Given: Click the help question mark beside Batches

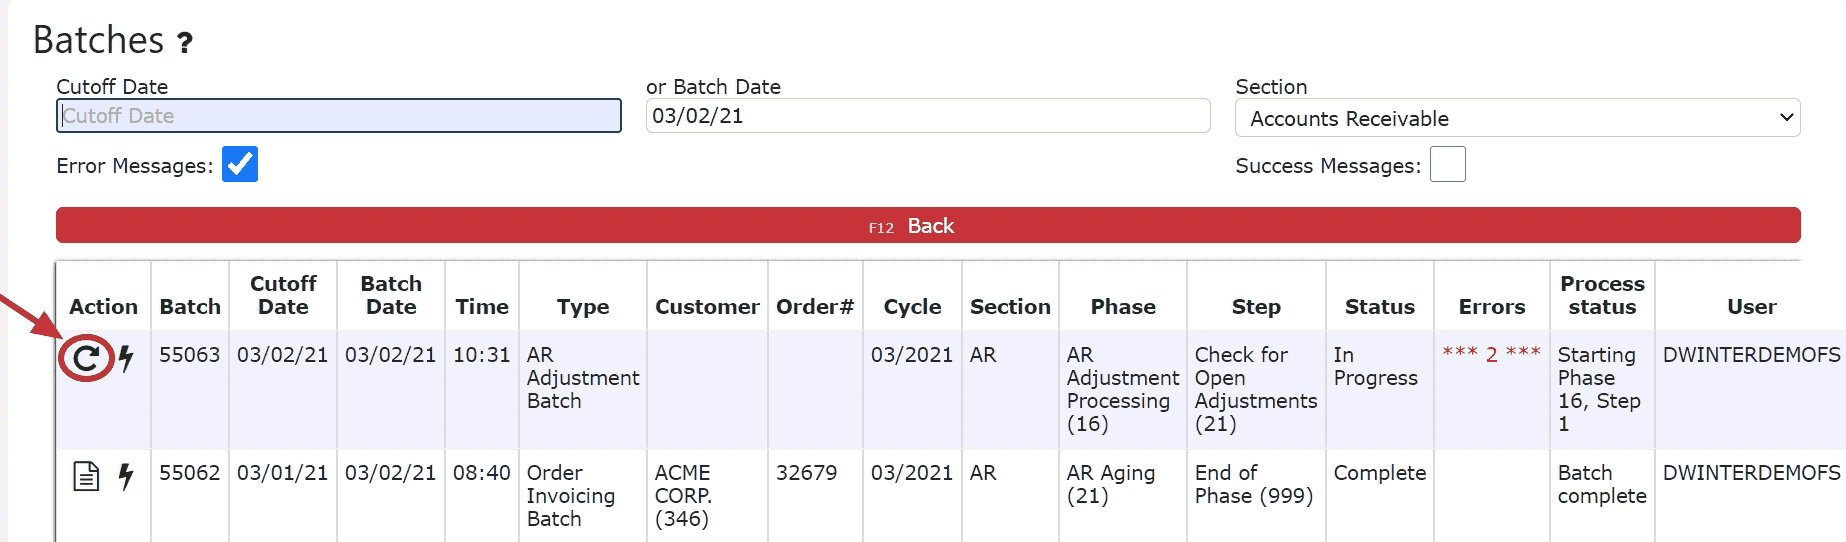Looking at the screenshot, I should (185, 43).
